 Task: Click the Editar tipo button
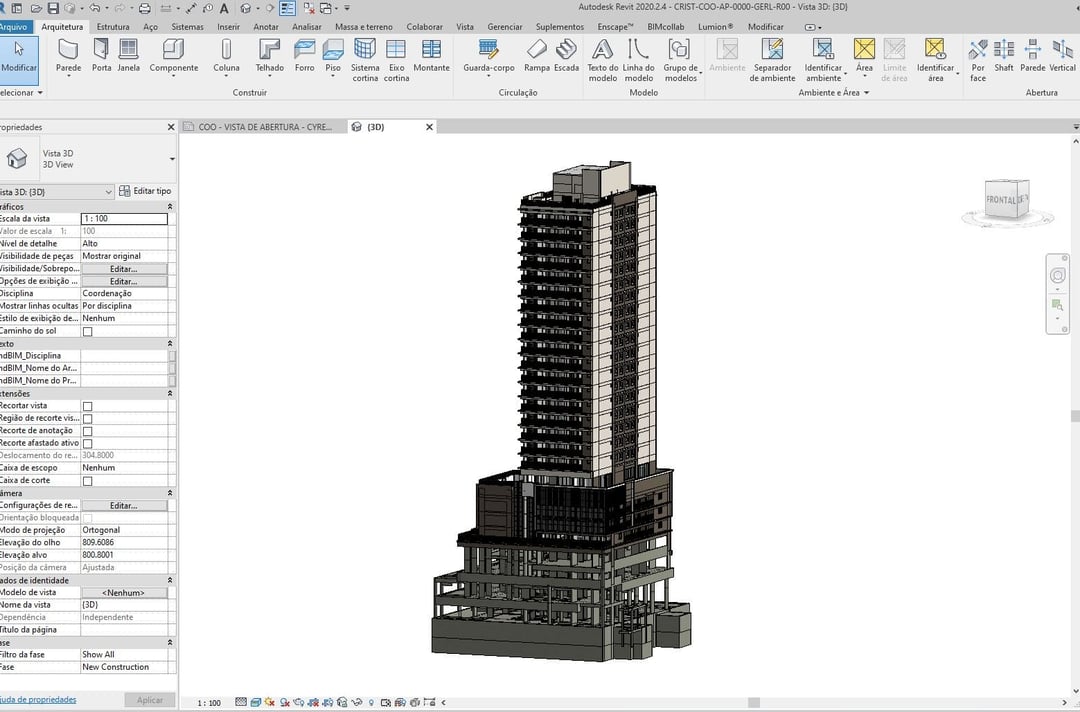[145, 191]
